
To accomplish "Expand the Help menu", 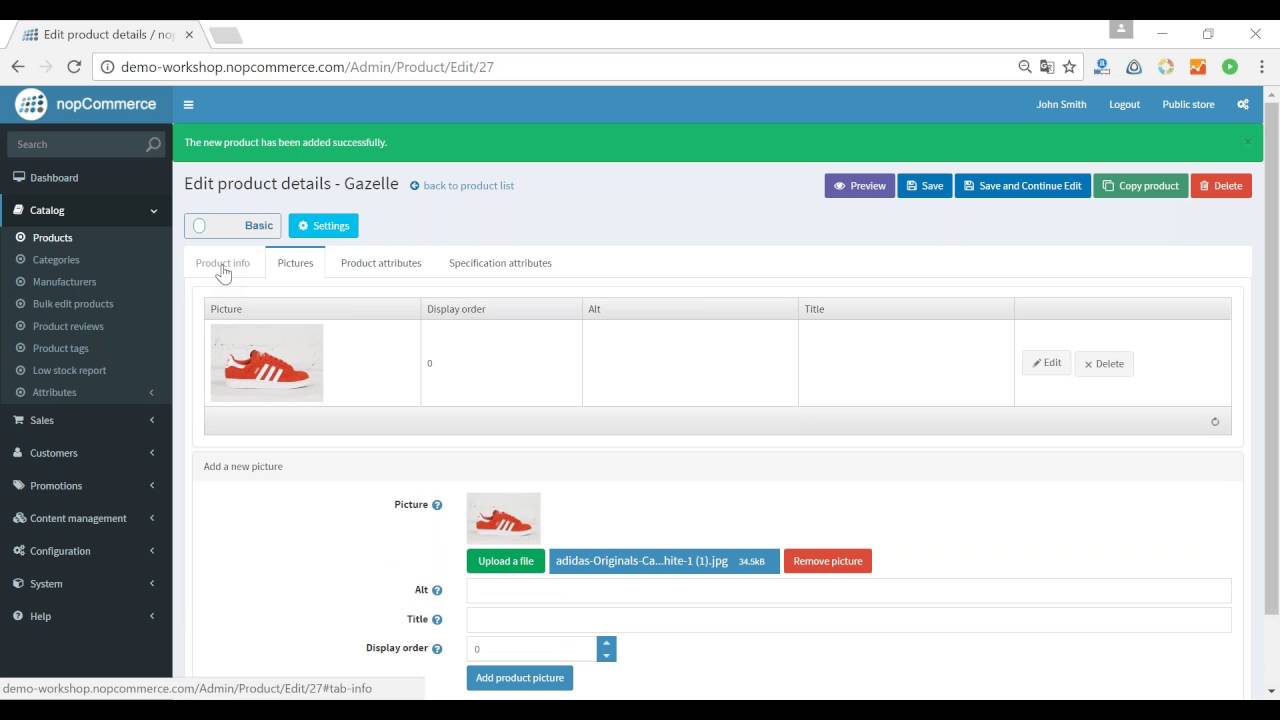I will click(x=86, y=616).
